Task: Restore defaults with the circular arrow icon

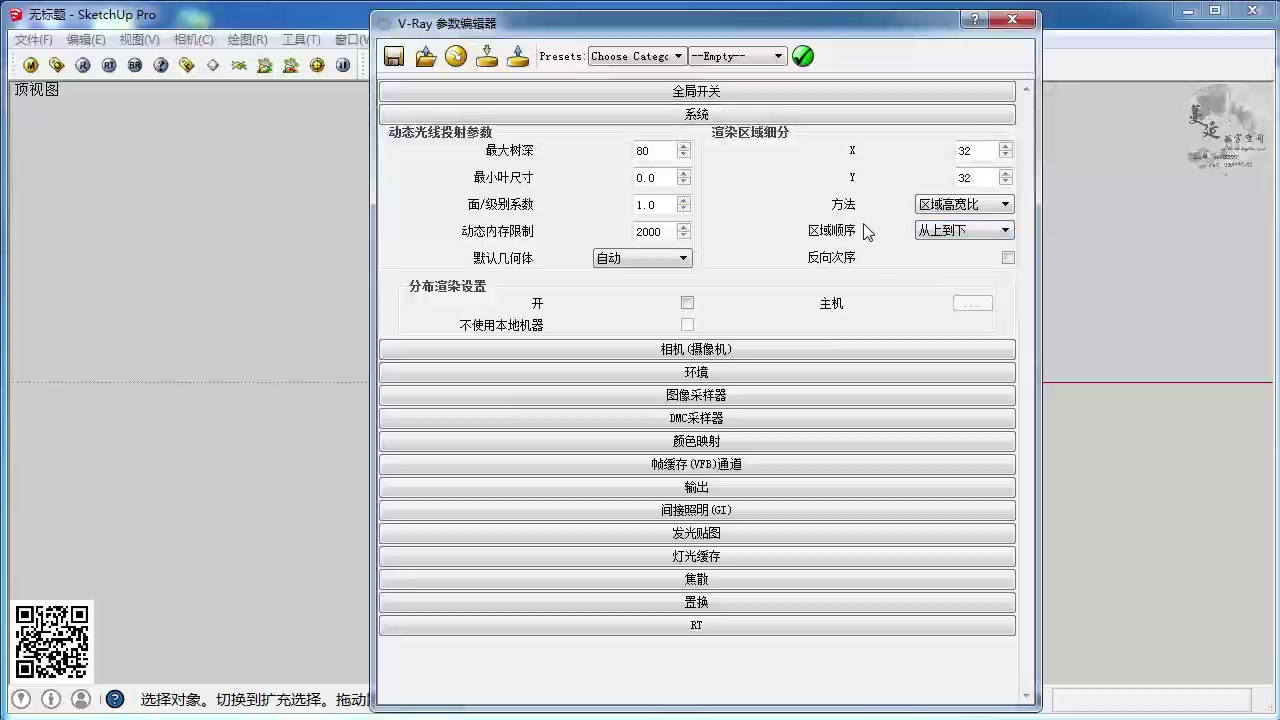Action: coord(455,56)
